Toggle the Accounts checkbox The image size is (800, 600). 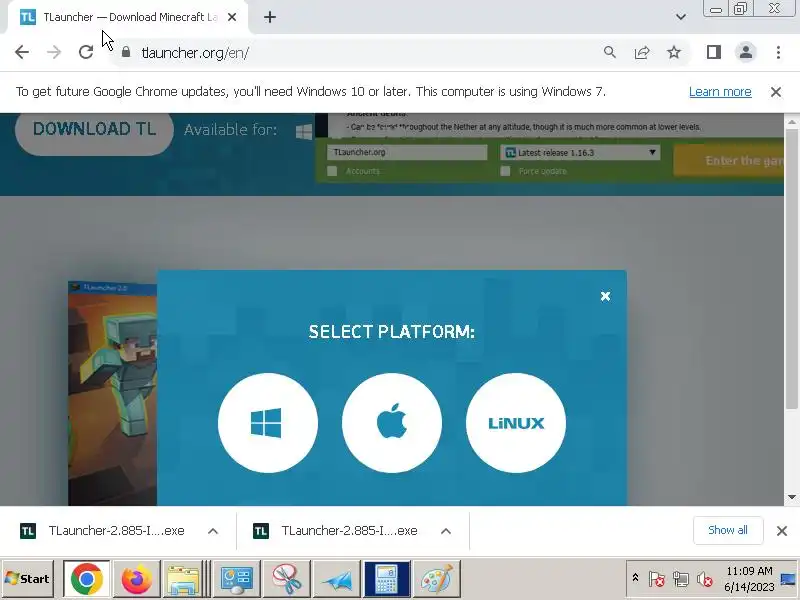coord(332,171)
